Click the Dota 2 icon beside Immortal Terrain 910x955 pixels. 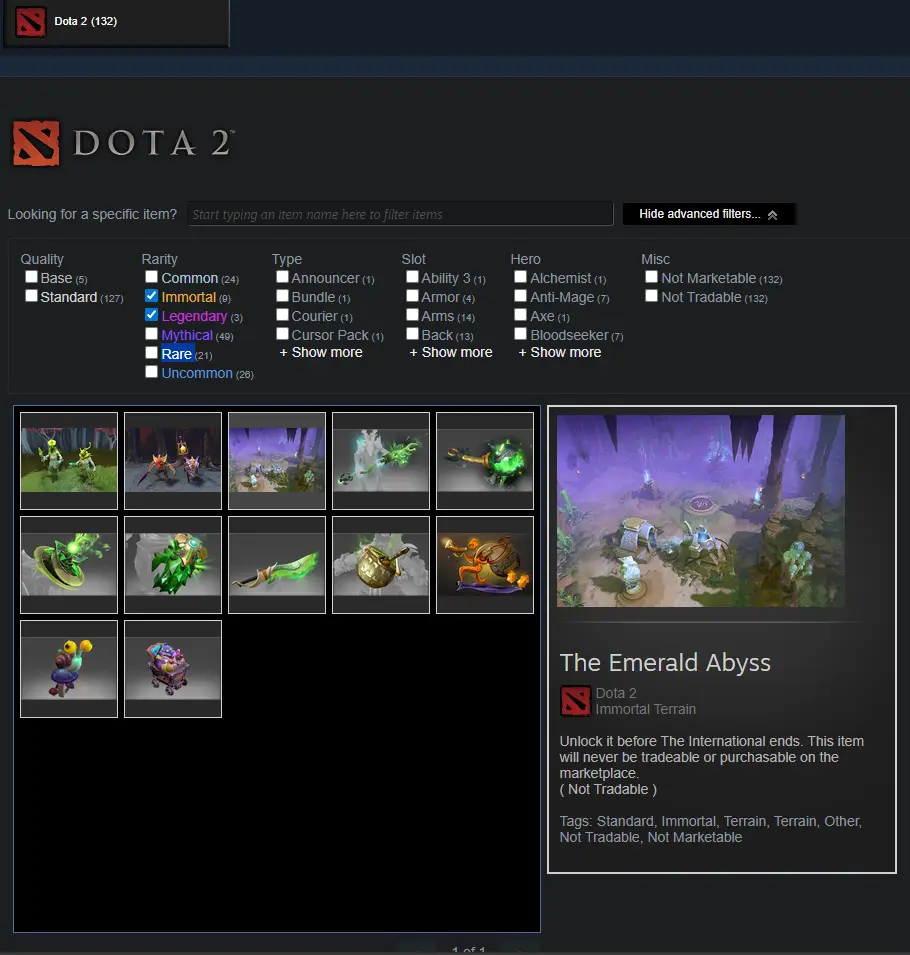tap(575, 701)
